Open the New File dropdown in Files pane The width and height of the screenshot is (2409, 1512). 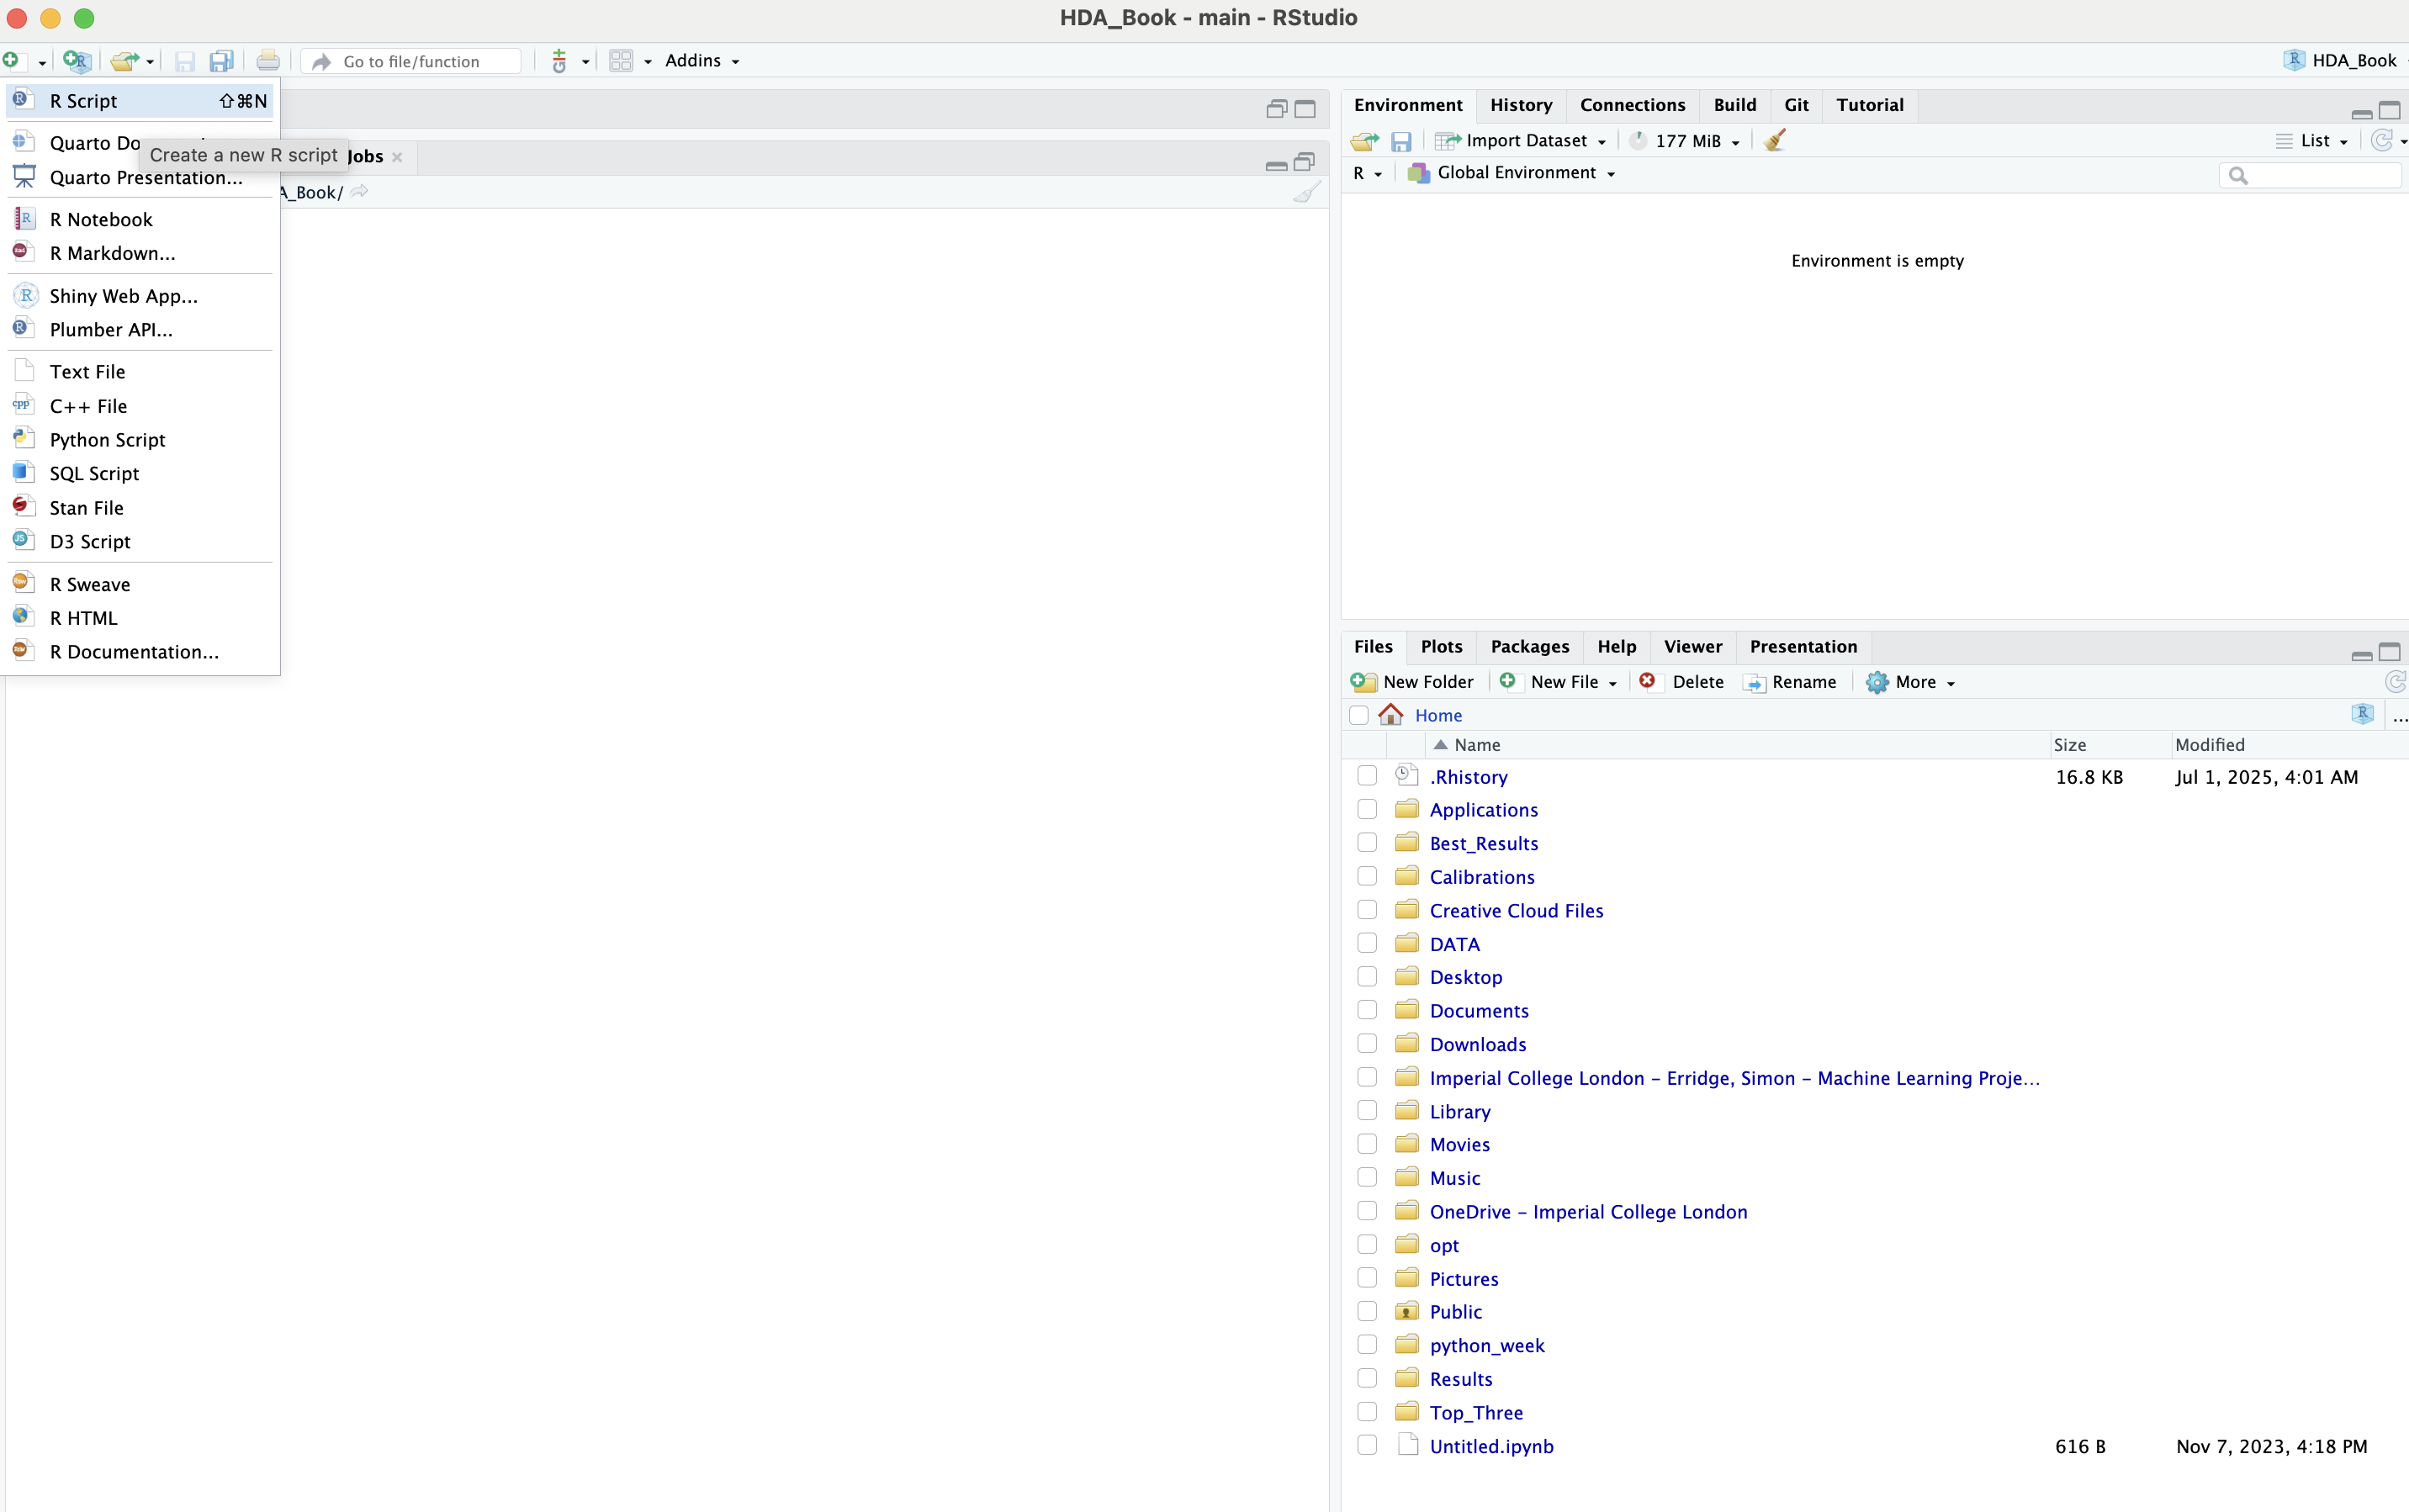pyautogui.click(x=1559, y=682)
